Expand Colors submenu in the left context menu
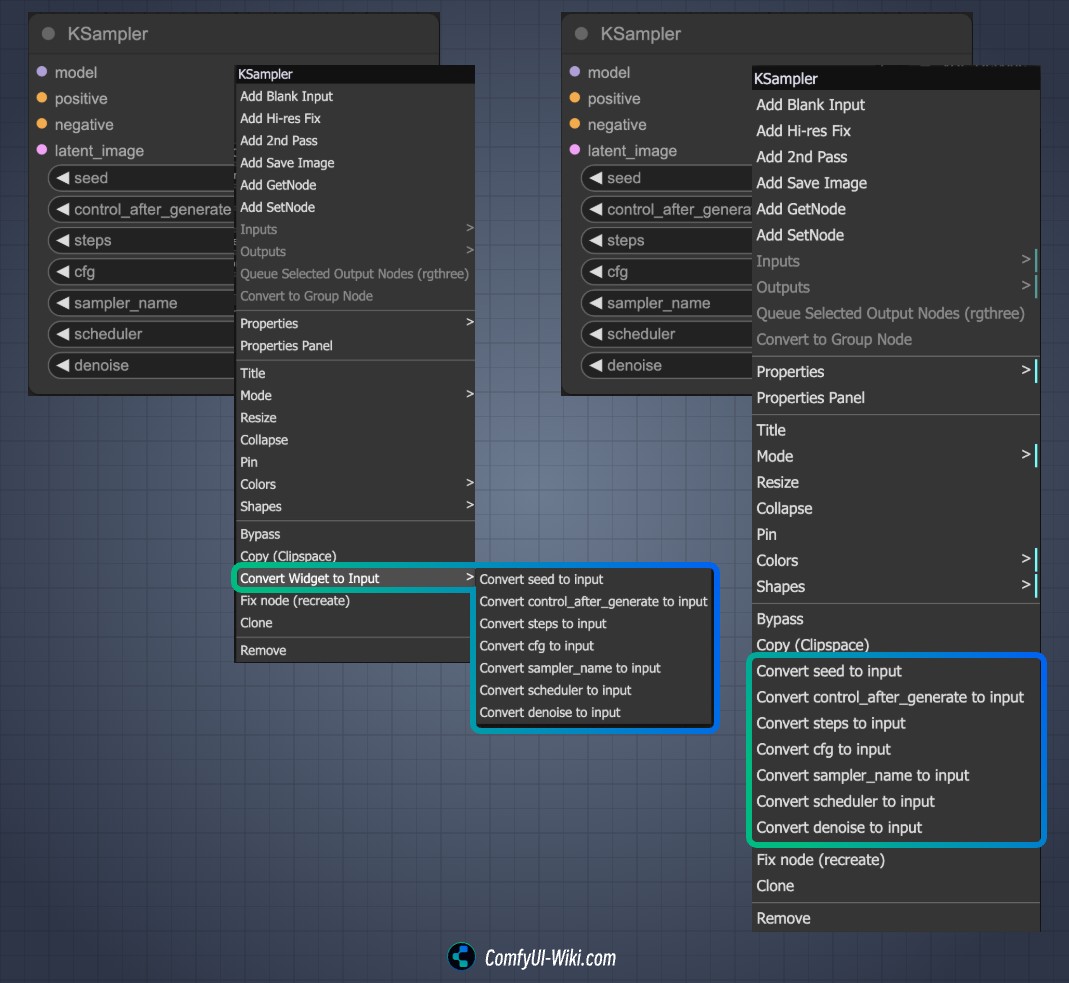 (355, 484)
